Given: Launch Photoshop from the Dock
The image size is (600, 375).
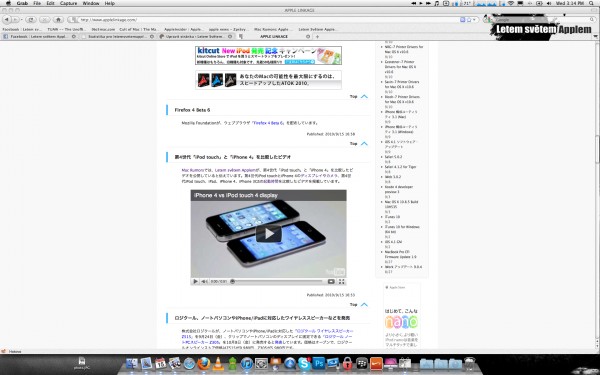Looking at the screenshot, I should tap(319, 363).
